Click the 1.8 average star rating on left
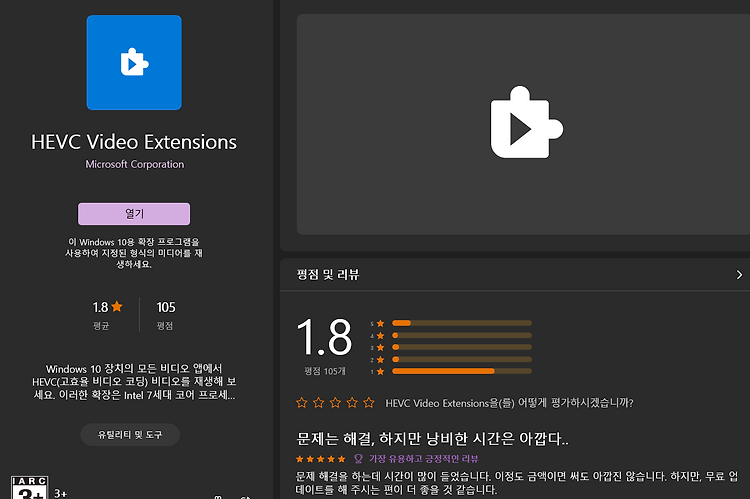750x499 pixels. click(107, 307)
